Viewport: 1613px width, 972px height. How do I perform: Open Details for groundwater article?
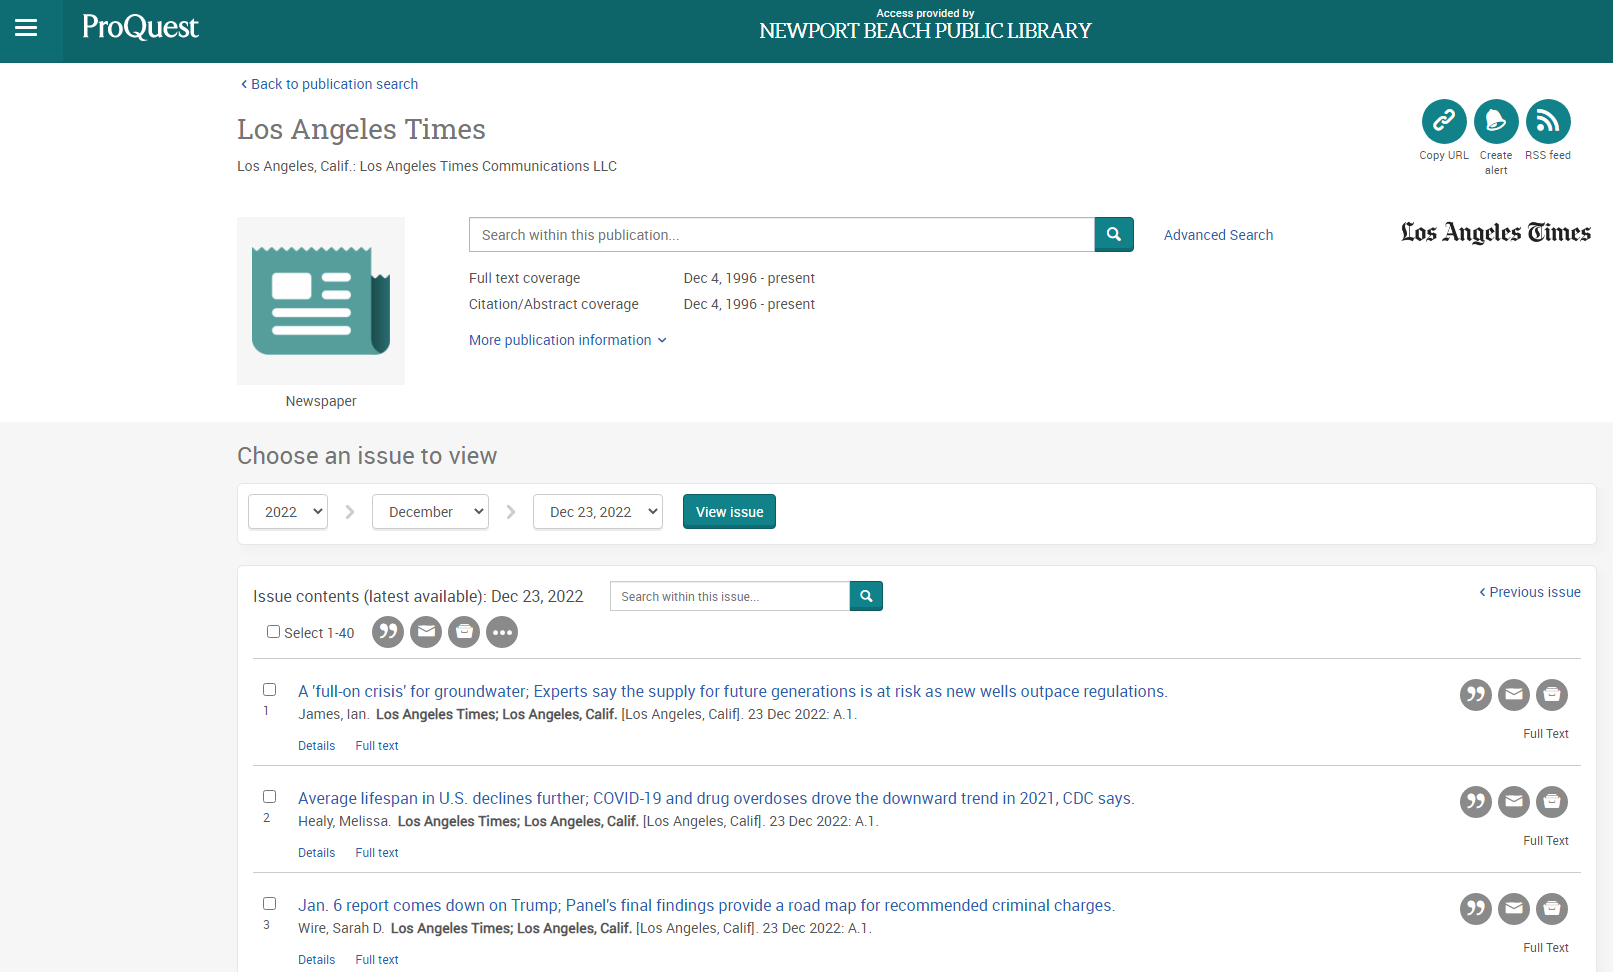(317, 746)
